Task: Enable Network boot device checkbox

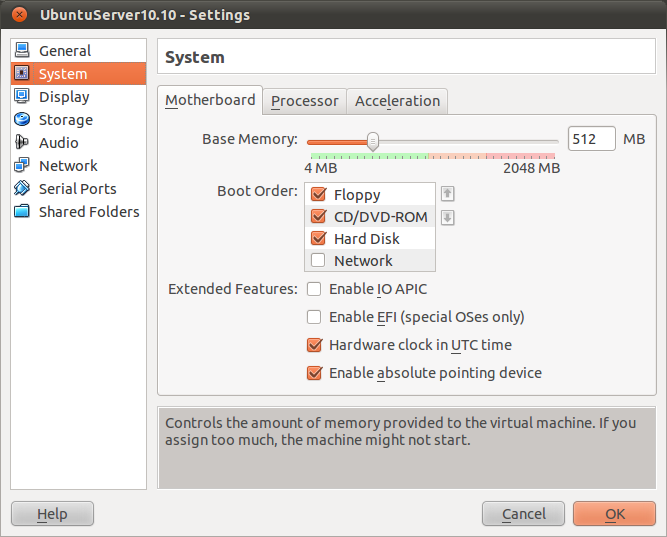Action: click(319, 261)
